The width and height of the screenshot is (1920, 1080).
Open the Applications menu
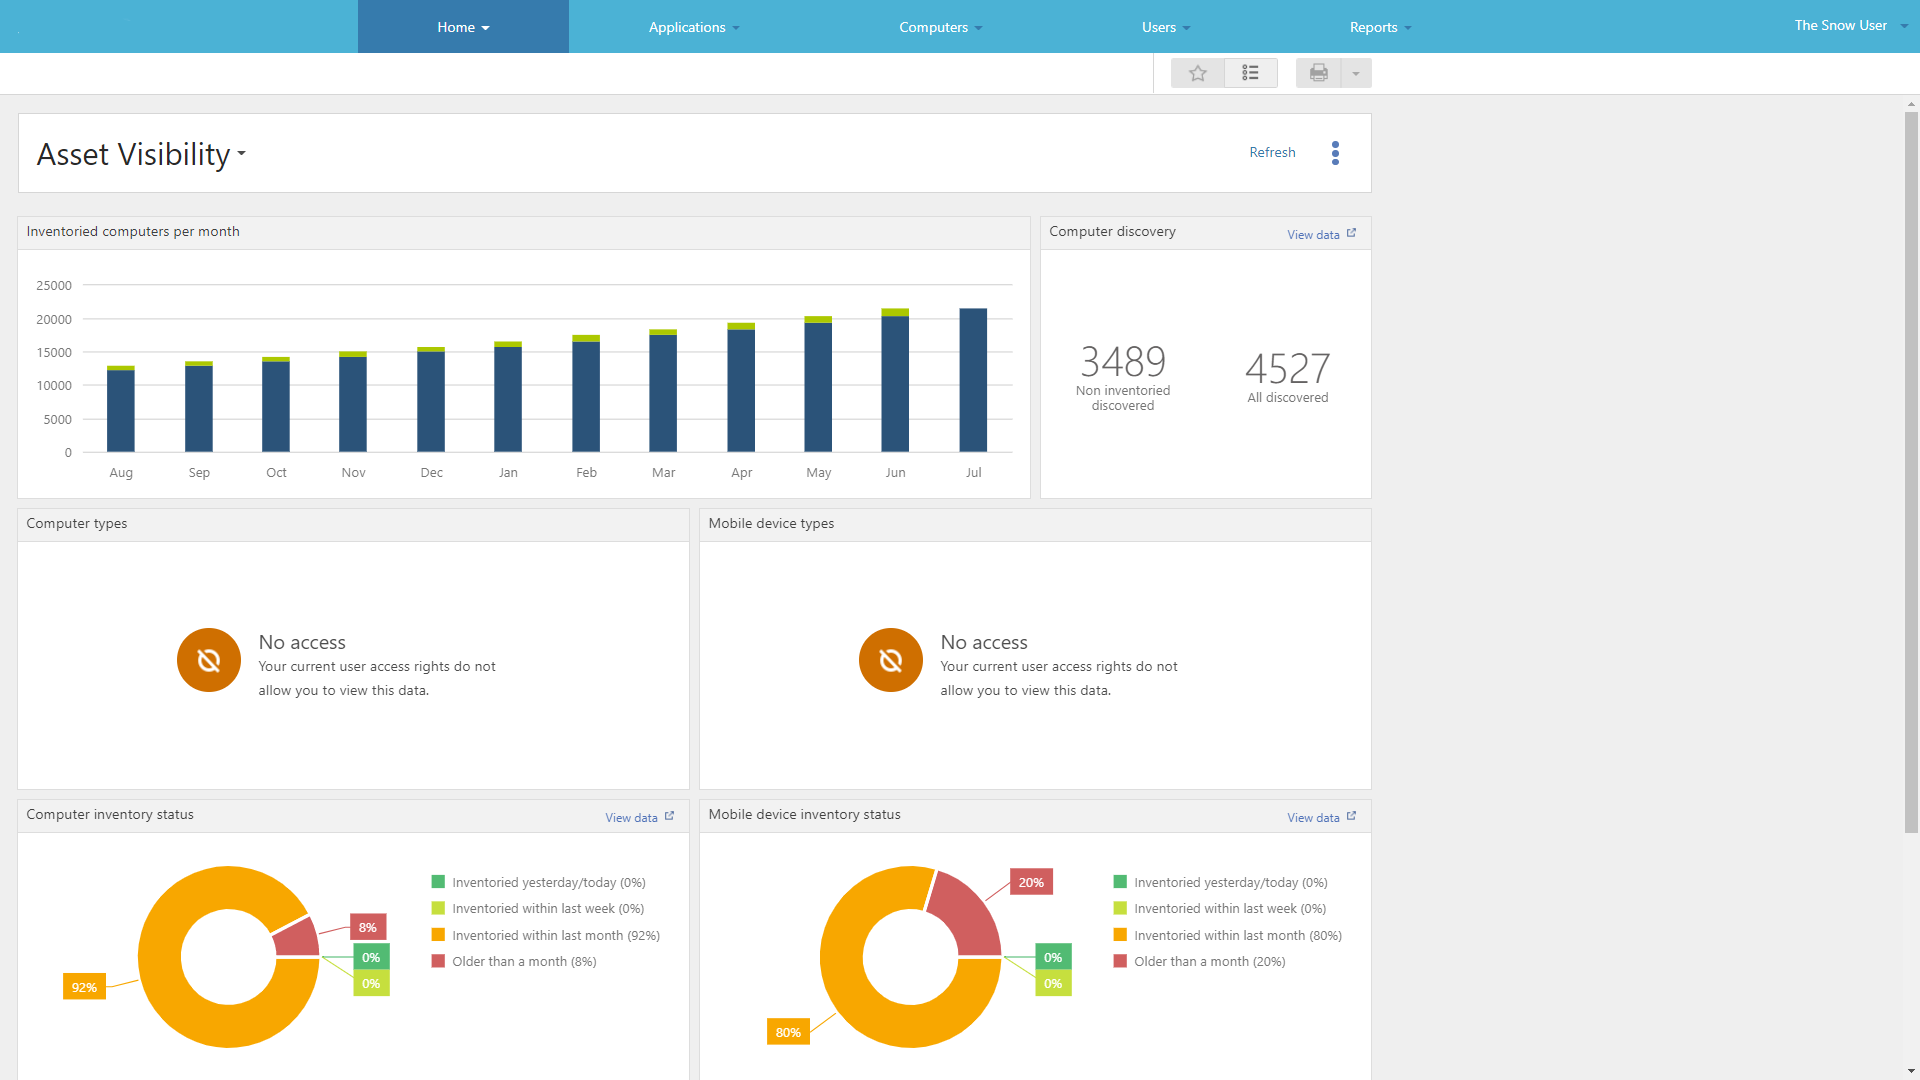693,27
